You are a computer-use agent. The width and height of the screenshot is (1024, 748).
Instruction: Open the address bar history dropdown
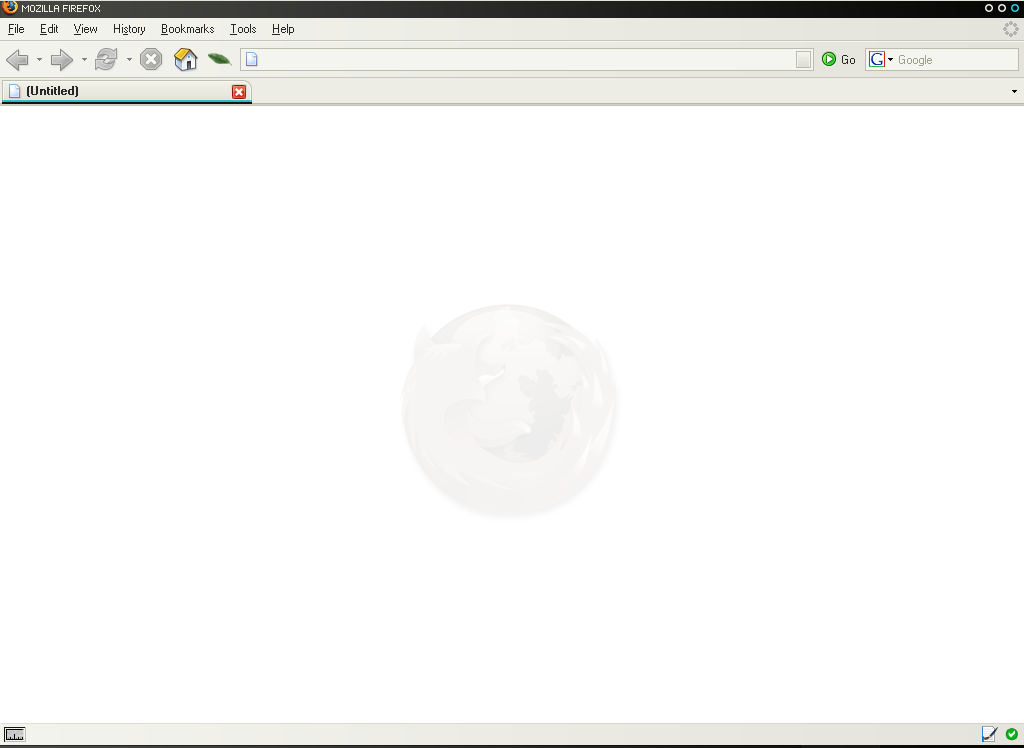(804, 59)
